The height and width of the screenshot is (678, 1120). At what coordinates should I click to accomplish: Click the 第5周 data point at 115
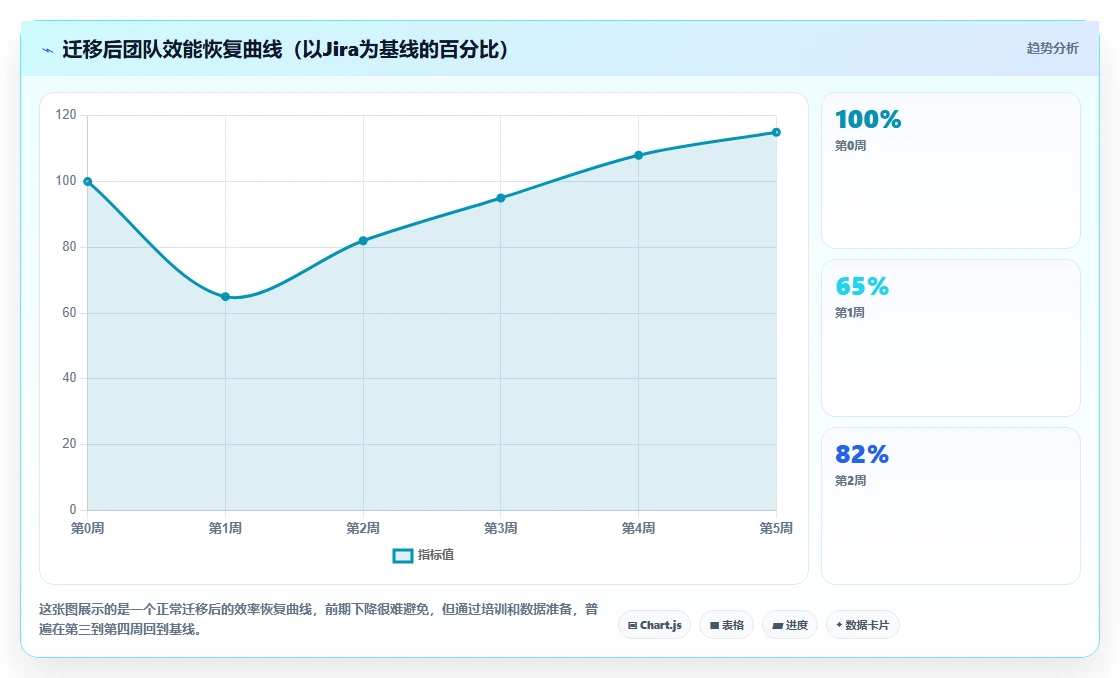776,132
